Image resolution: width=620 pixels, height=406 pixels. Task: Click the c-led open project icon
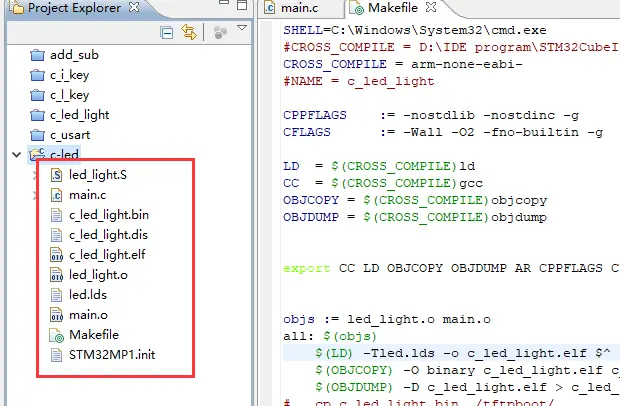[37, 154]
